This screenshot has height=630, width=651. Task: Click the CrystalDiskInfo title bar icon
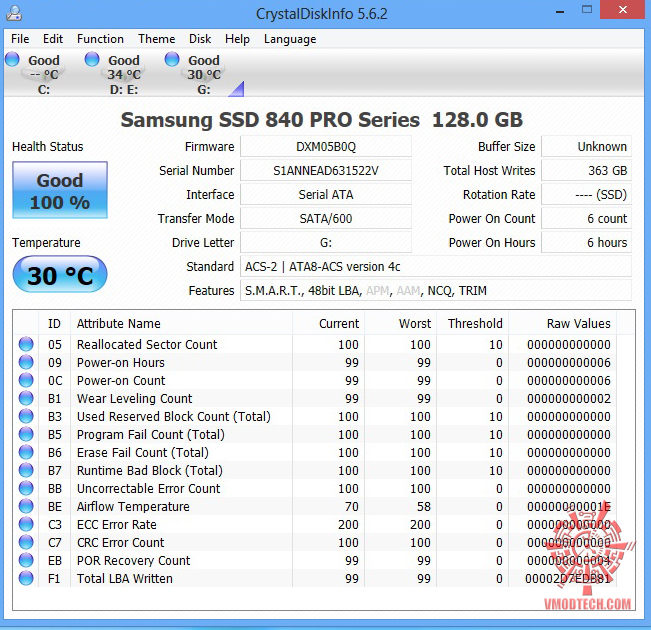pyautogui.click(x=14, y=13)
